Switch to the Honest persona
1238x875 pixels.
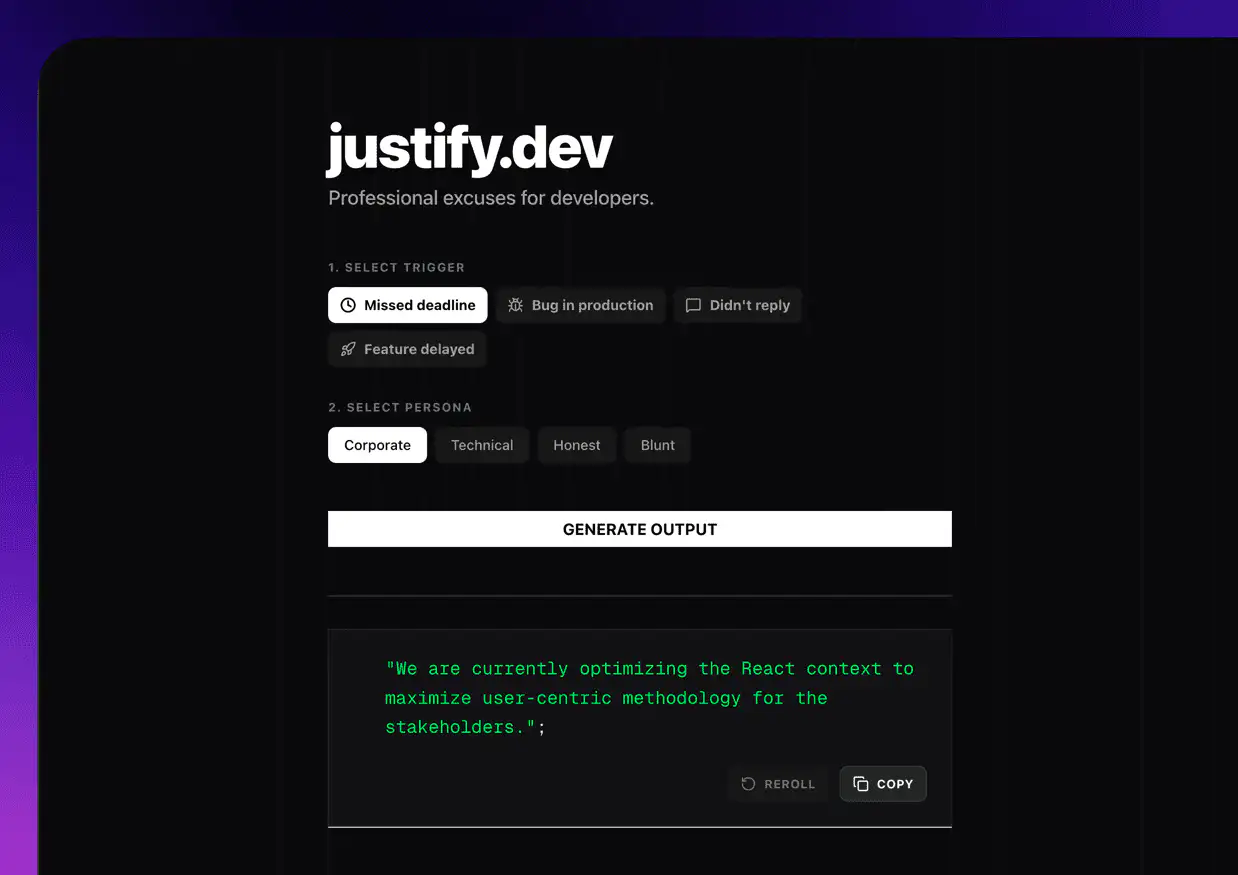pos(577,445)
